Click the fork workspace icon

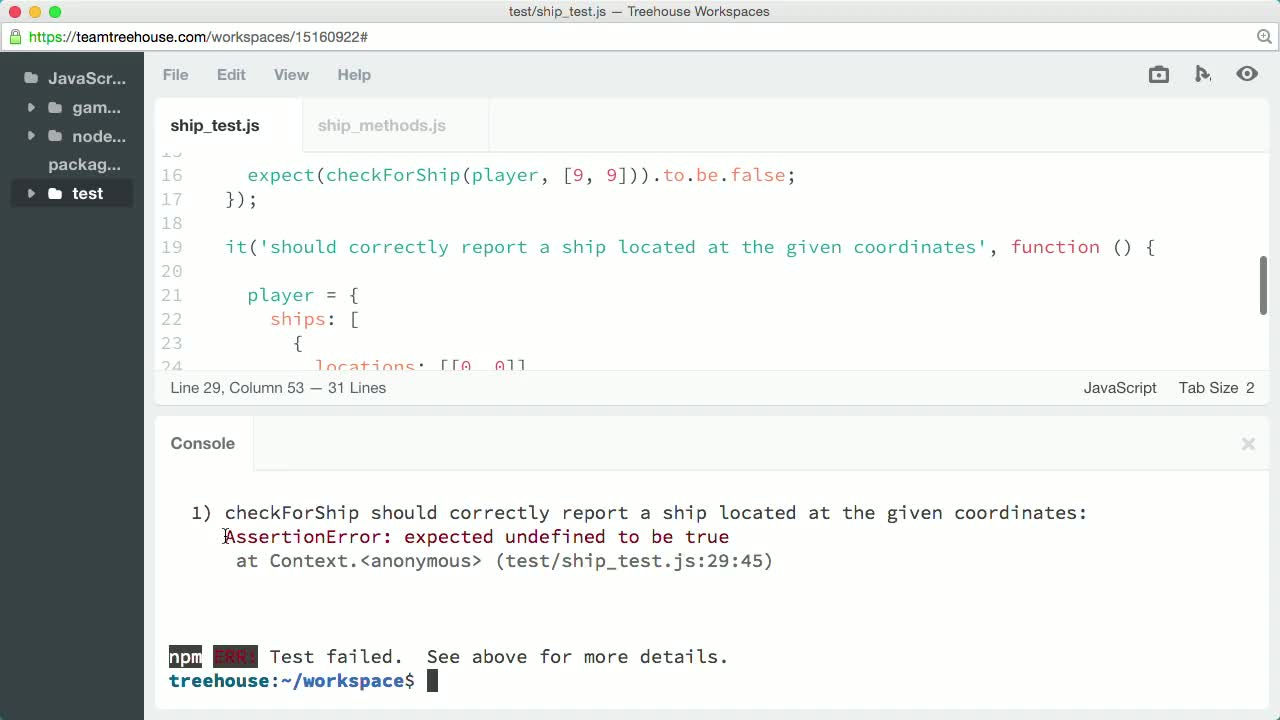click(1203, 74)
